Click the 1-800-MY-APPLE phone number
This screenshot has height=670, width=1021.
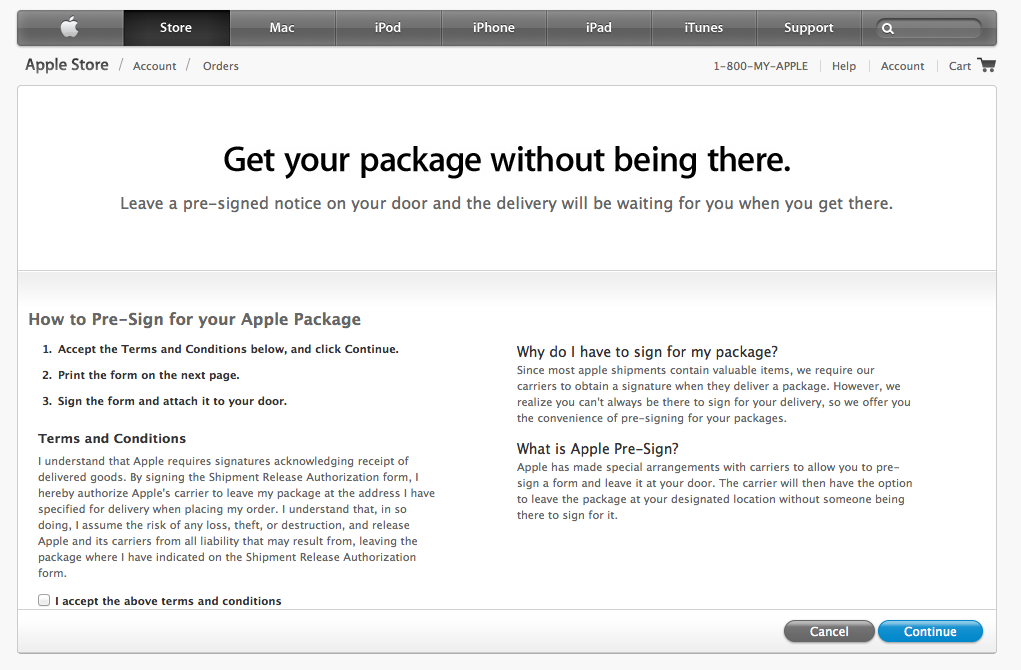click(761, 66)
